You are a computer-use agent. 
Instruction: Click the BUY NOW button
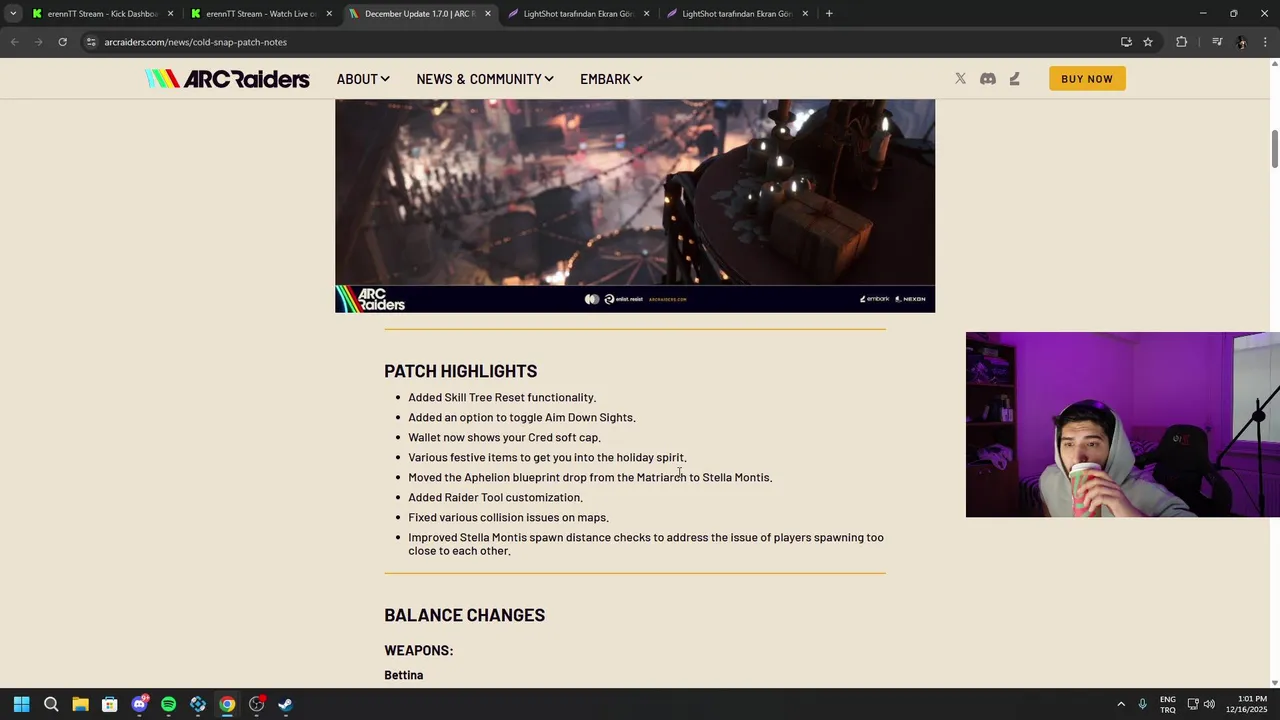coord(1087,79)
